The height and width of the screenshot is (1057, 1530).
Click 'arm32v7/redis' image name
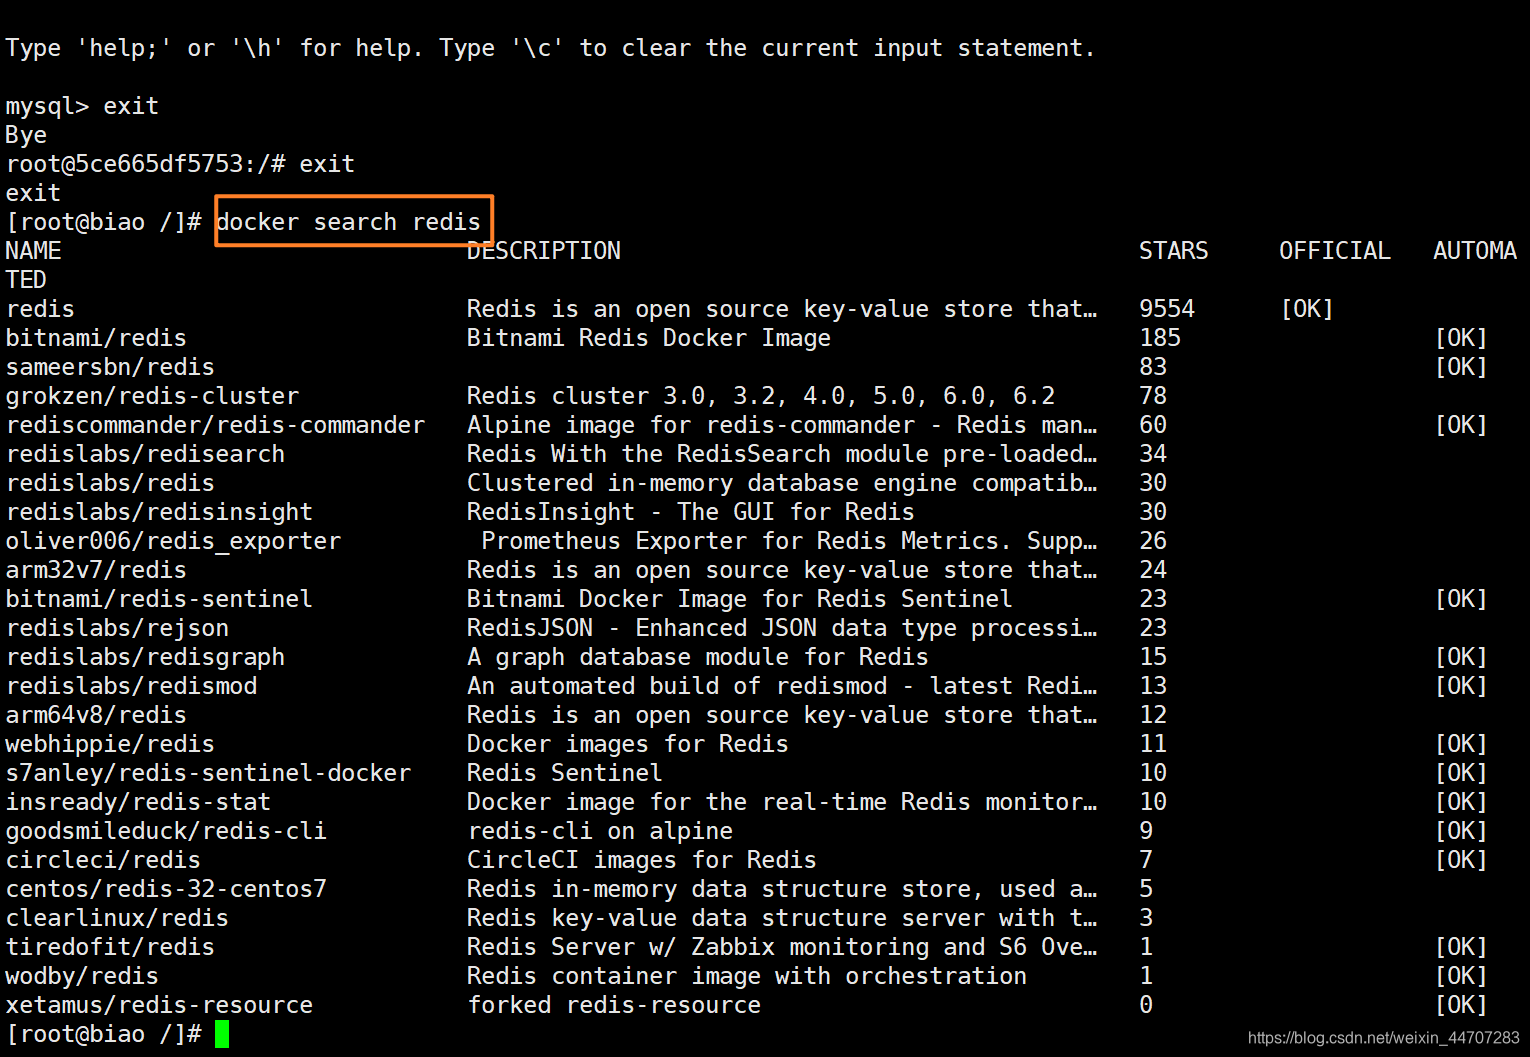coord(96,570)
